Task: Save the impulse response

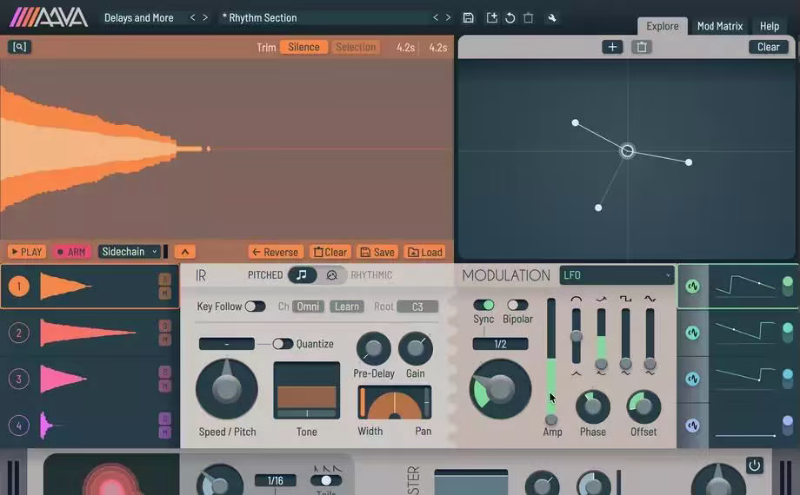Action: 378,252
